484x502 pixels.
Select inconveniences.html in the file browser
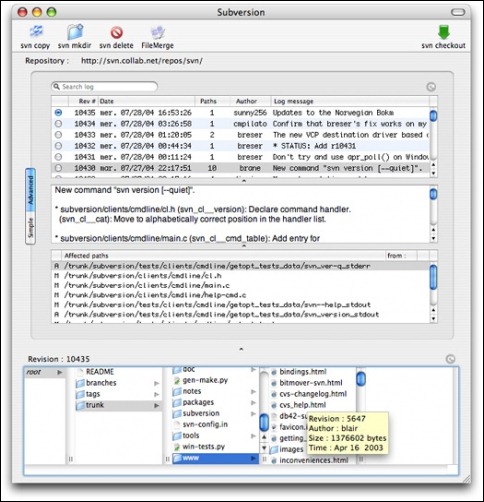[313, 460]
